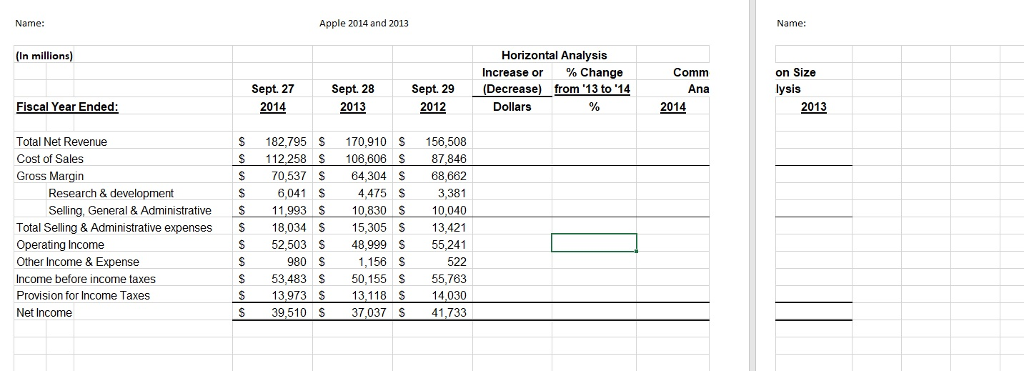Select the "from '13 to '14" header cell
Image resolution: width=1024 pixels, height=371 pixels.
point(592,89)
